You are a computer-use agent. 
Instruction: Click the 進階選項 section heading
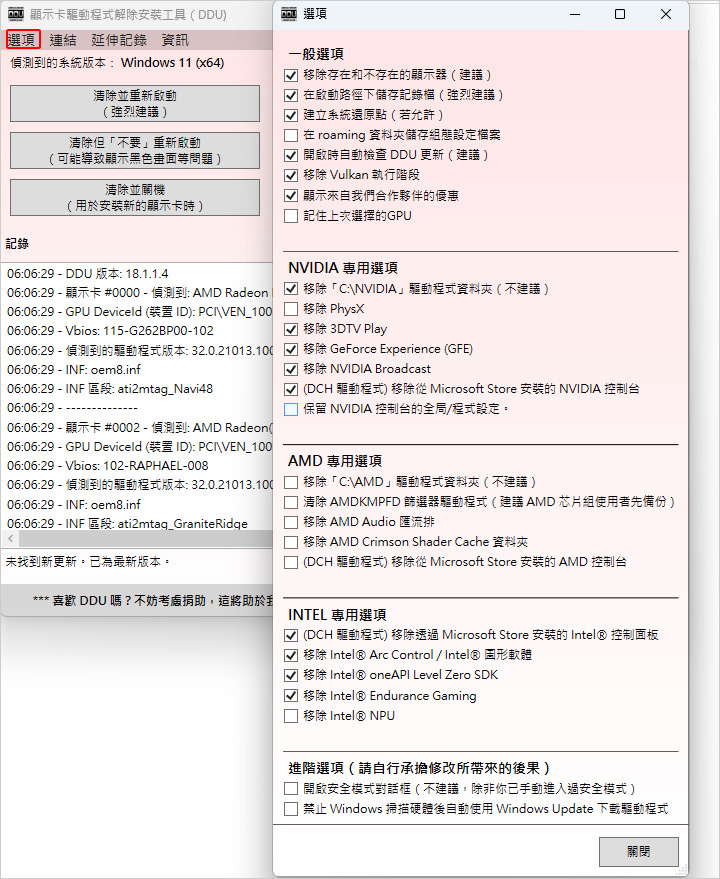pyautogui.click(x=419, y=768)
